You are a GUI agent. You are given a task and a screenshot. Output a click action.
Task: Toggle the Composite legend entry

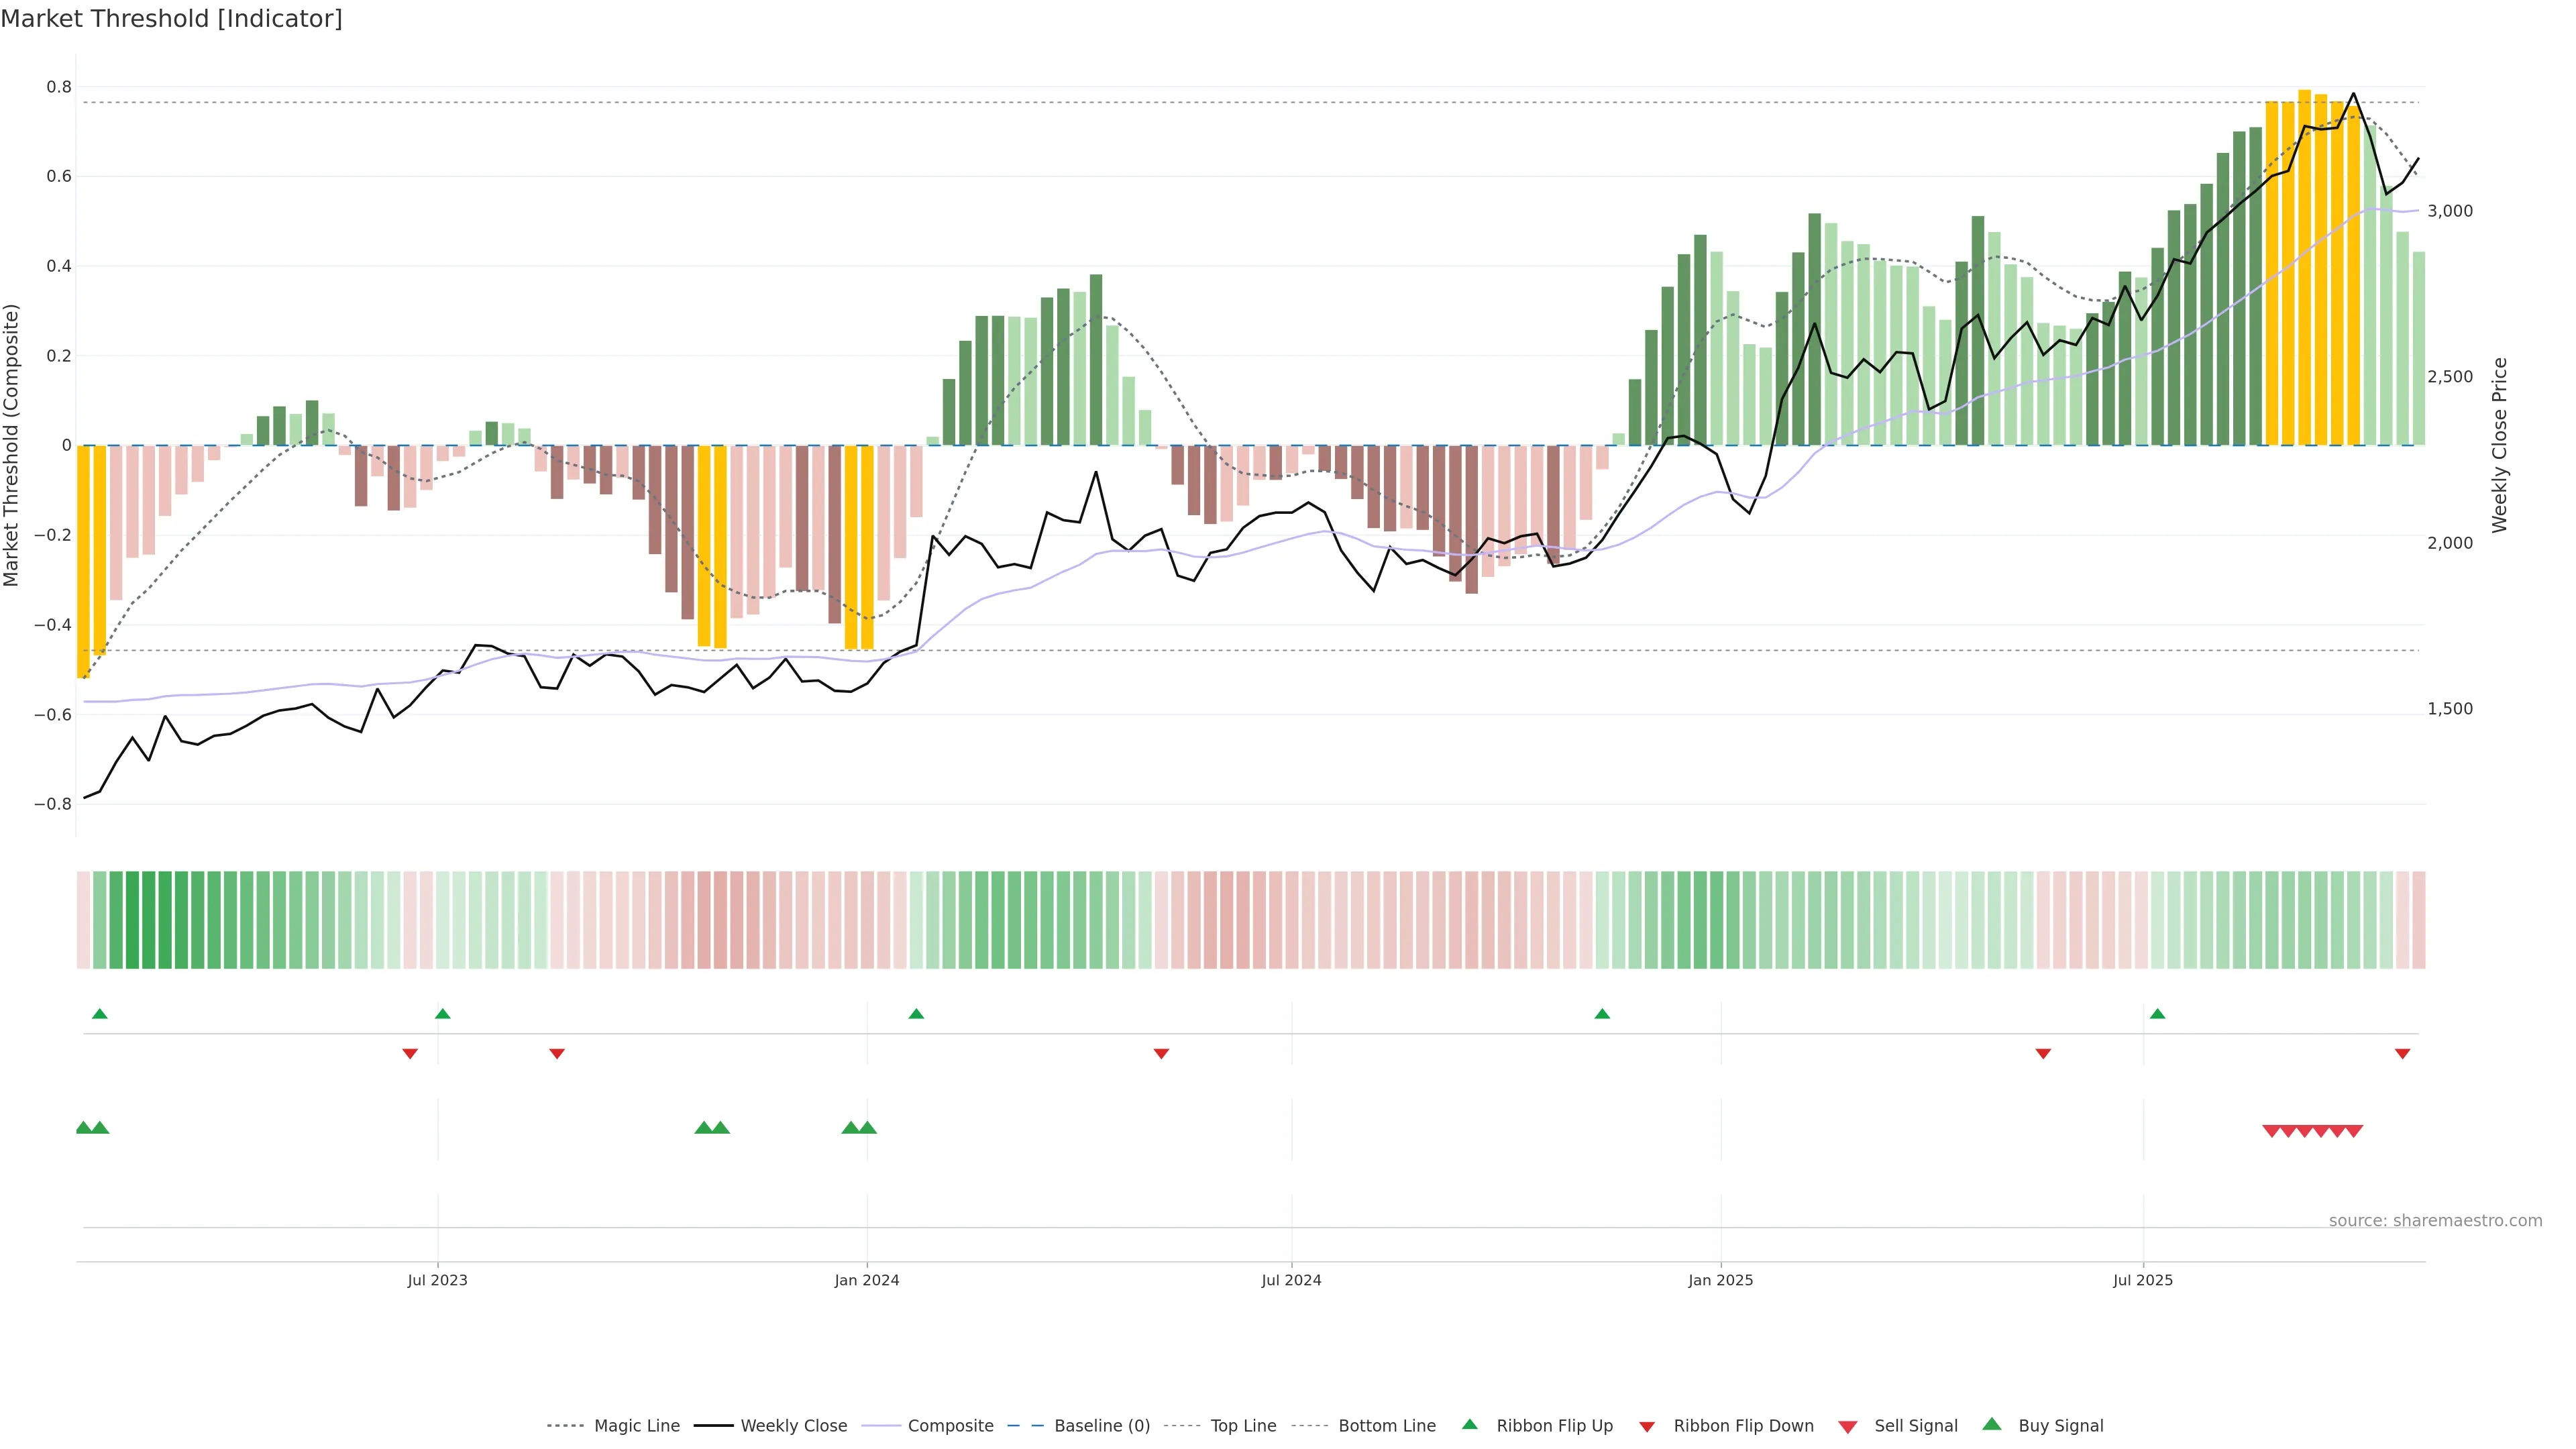(950, 1426)
